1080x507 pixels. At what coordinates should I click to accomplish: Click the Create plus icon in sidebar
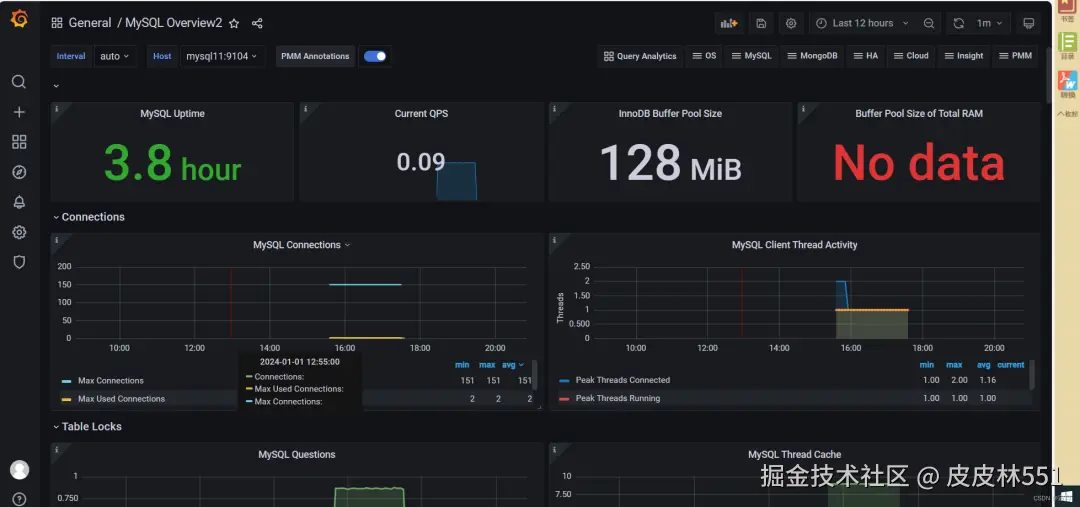[19, 112]
